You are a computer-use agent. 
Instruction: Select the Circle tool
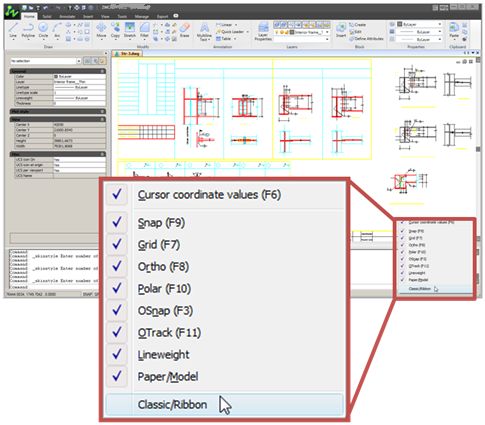click(x=43, y=30)
